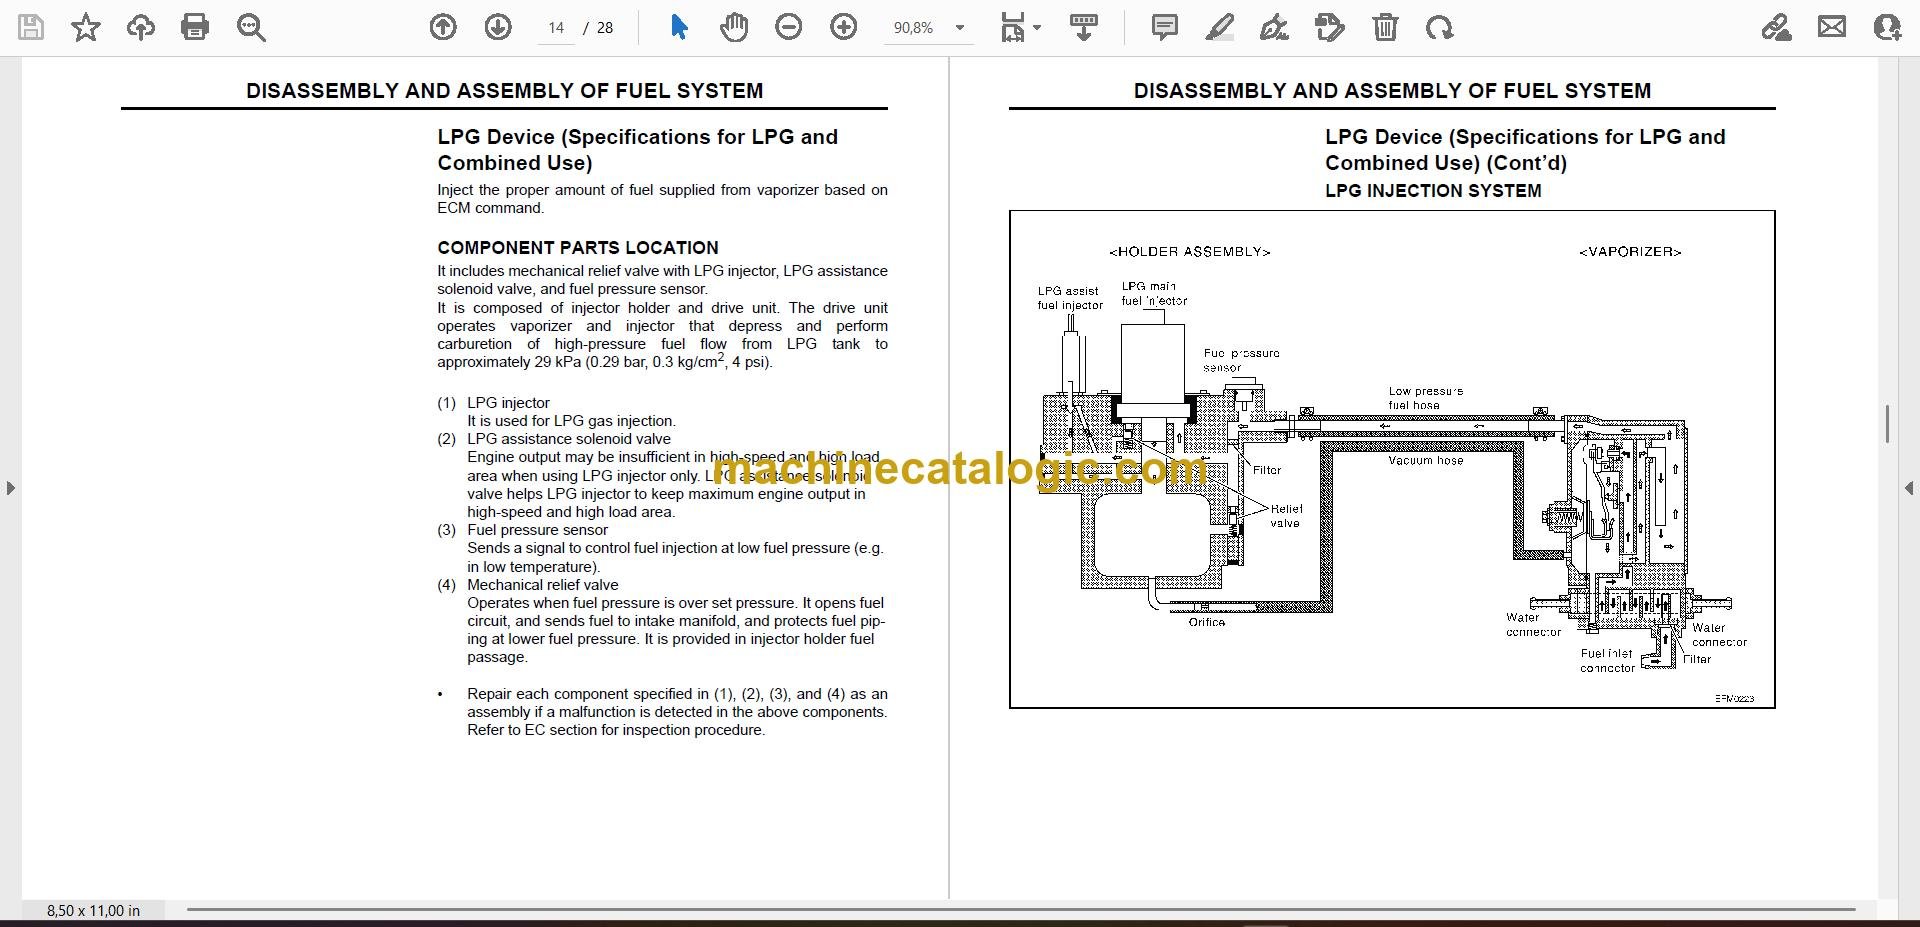Click the LPG injection system diagram
The height and width of the screenshot is (927, 1920).
coord(1392,459)
